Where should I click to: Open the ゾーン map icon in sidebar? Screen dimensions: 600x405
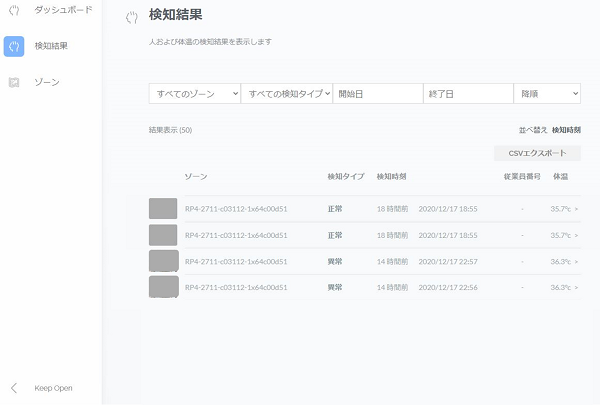[14, 82]
